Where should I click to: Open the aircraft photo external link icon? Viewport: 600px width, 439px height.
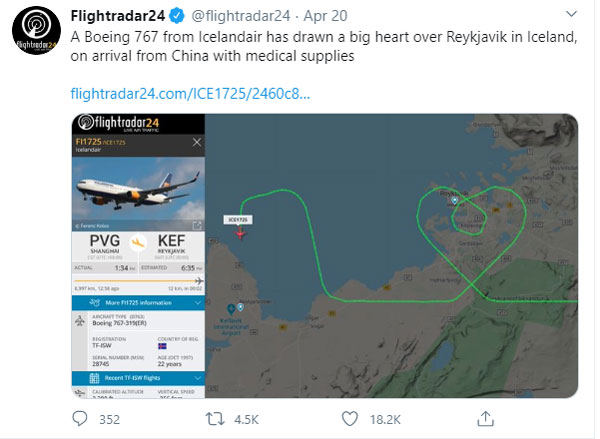coord(197,223)
